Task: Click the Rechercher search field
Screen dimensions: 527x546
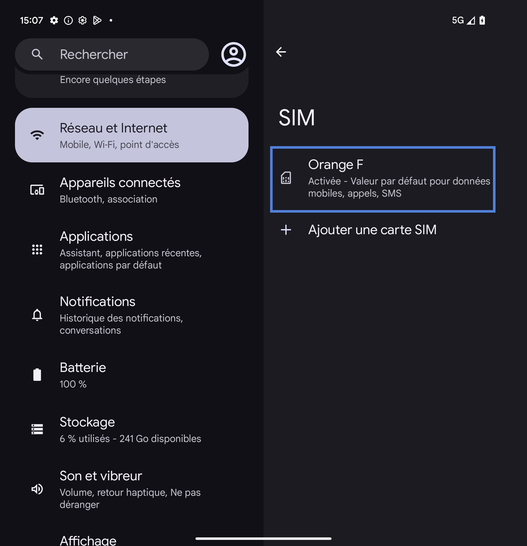Action: coord(112,54)
